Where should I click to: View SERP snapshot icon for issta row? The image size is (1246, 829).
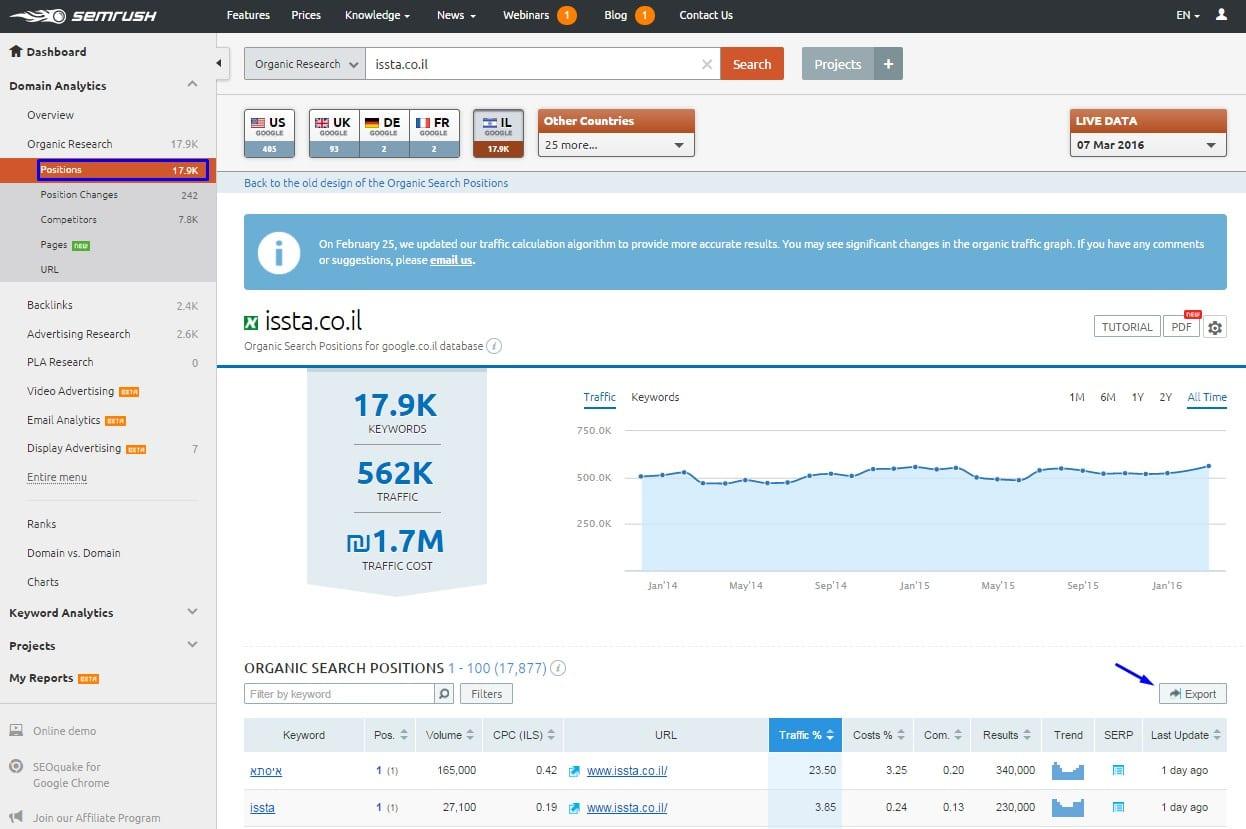pos(1118,808)
